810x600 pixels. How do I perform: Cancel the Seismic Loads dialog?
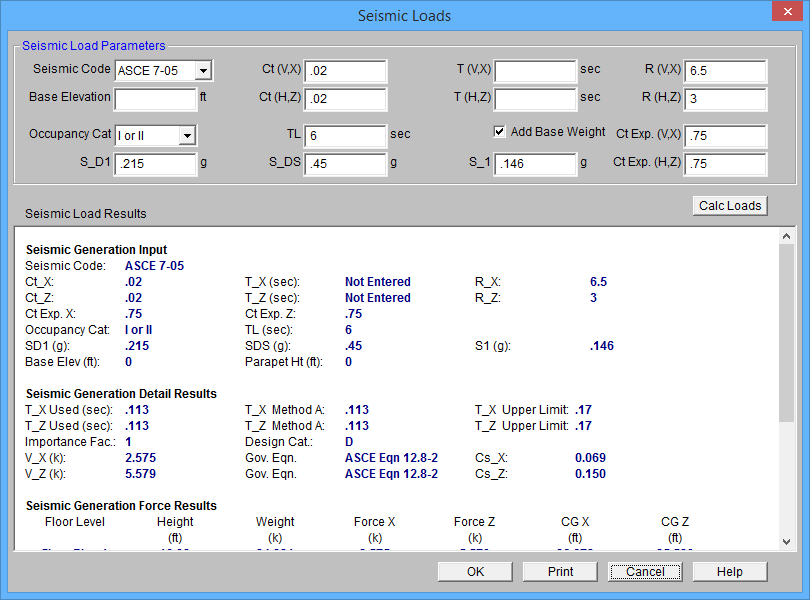[x=645, y=572]
